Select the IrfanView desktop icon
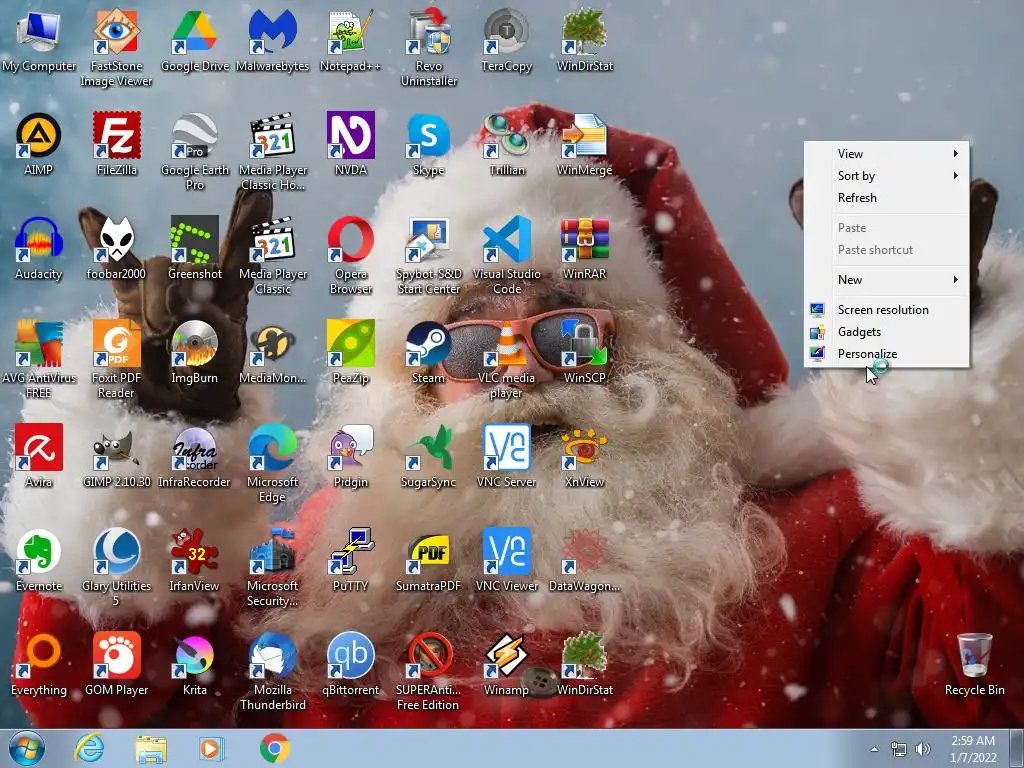 coord(195,560)
